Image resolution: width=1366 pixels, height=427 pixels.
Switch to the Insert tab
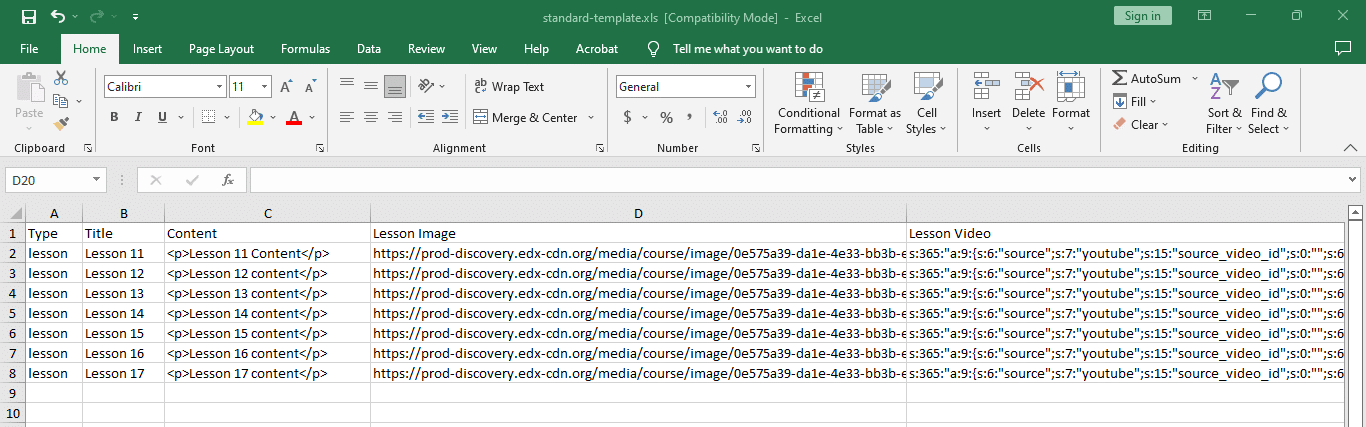(147, 49)
